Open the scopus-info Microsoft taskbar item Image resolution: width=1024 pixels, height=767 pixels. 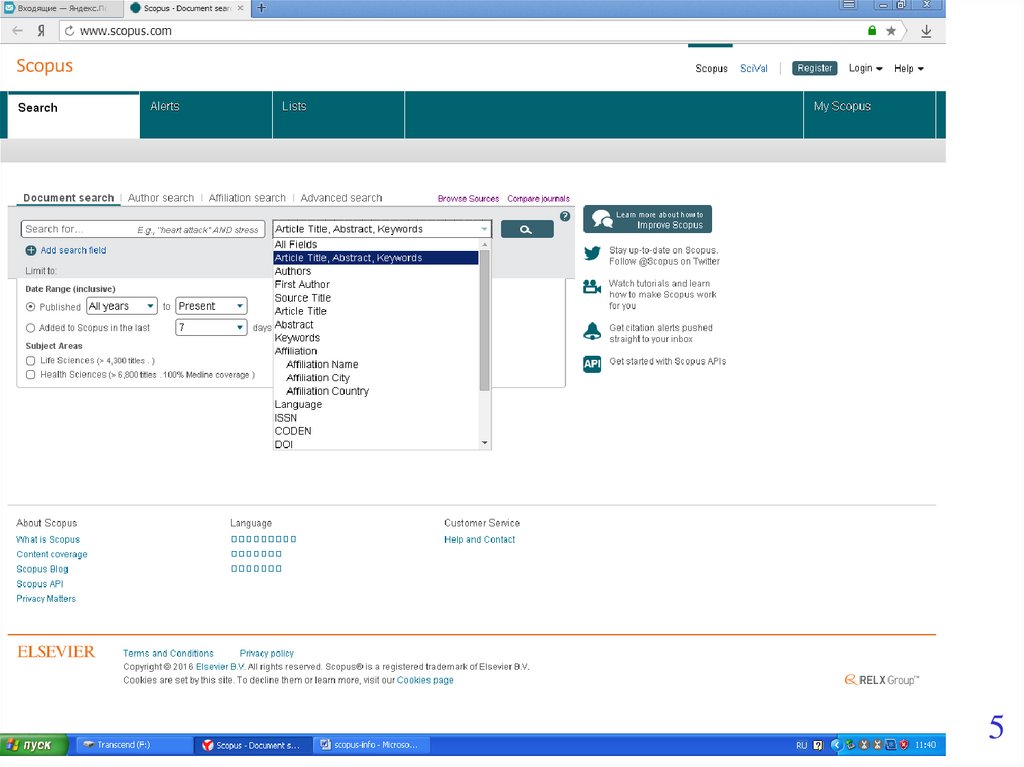(x=372, y=745)
